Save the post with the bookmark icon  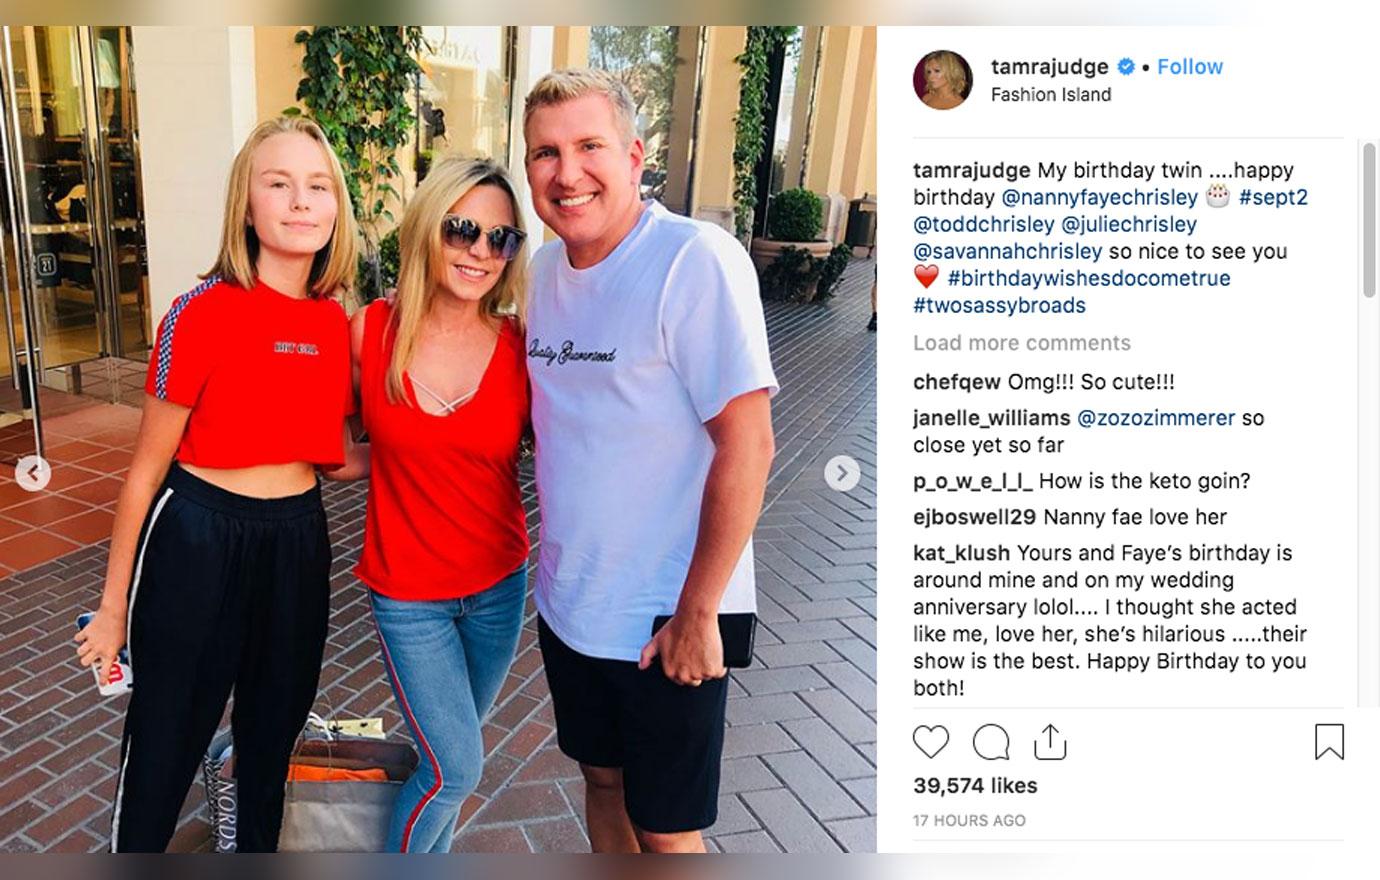click(1328, 742)
